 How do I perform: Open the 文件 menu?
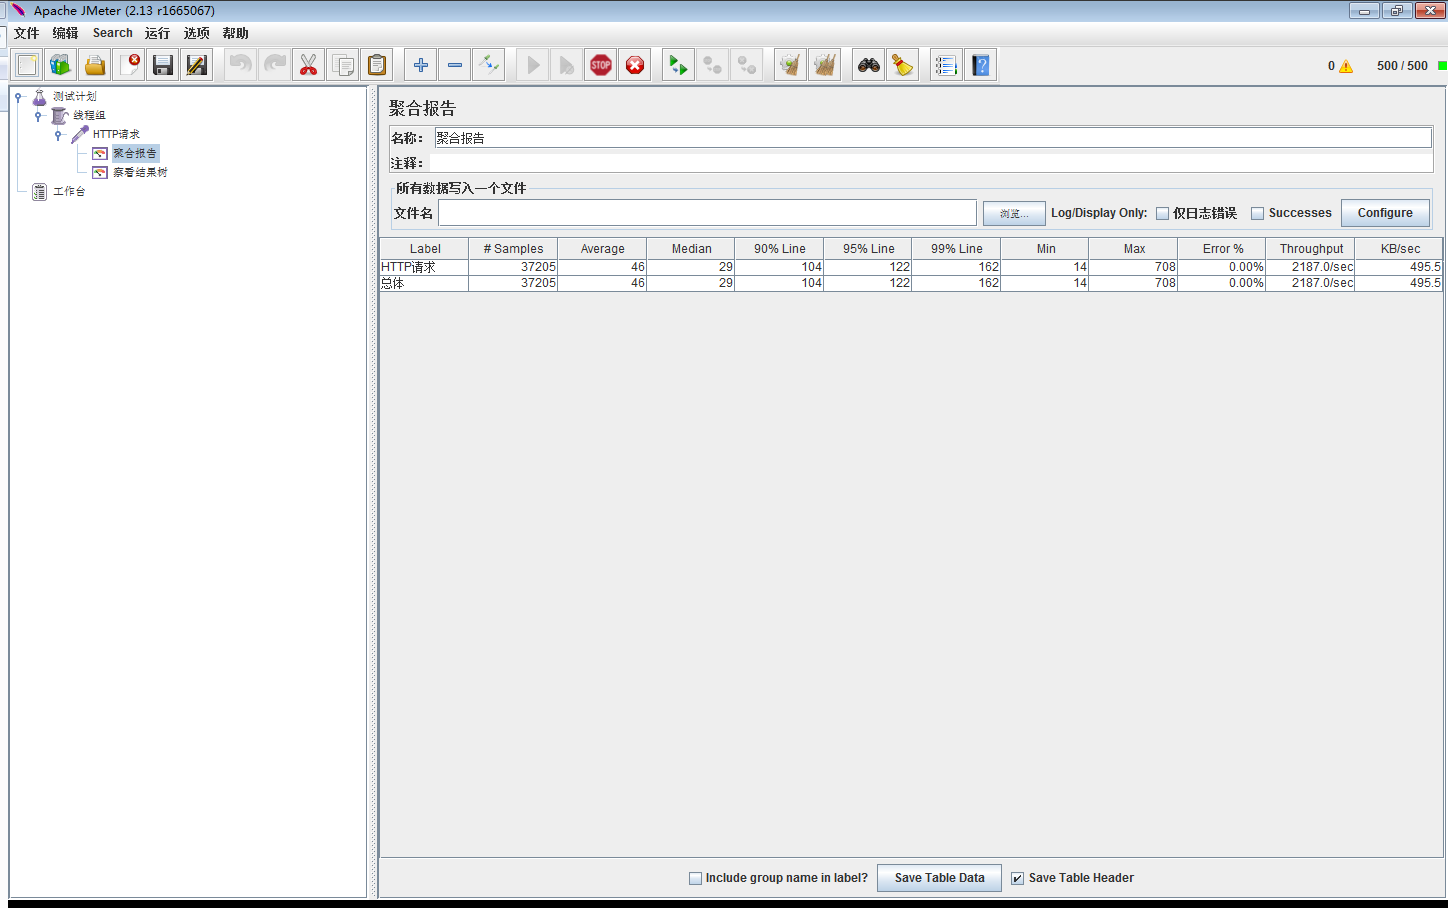coord(27,33)
